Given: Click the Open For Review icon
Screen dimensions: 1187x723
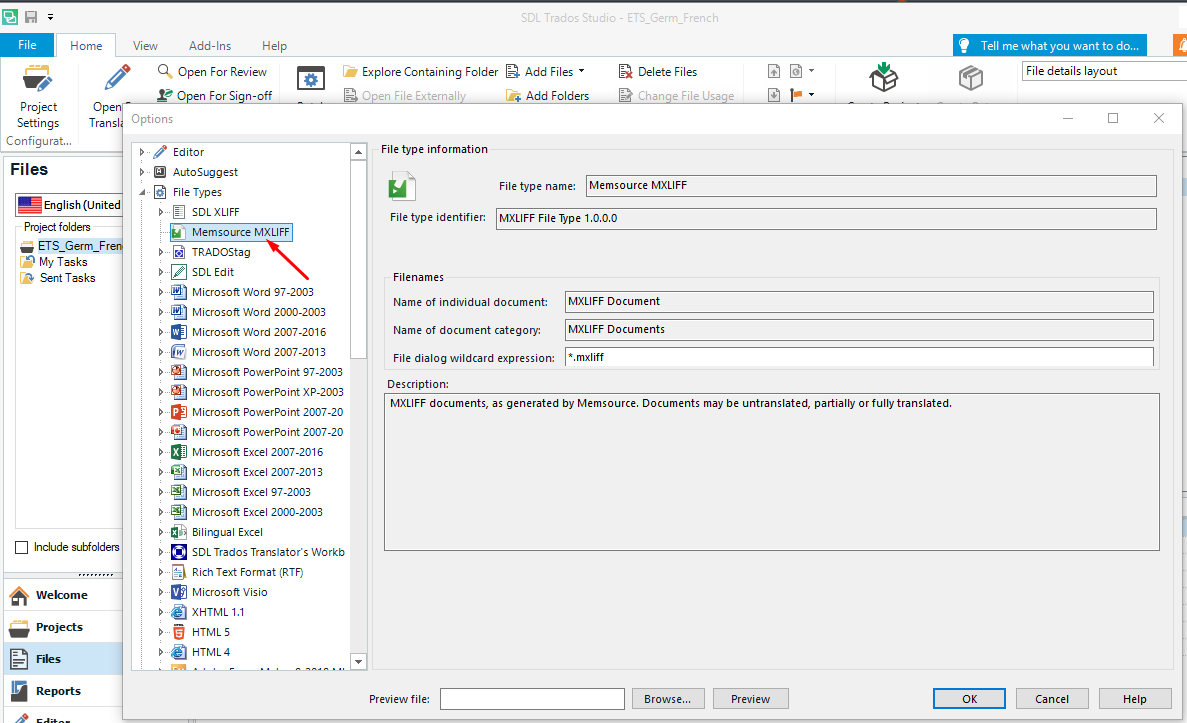Looking at the screenshot, I should pos(164,71).
